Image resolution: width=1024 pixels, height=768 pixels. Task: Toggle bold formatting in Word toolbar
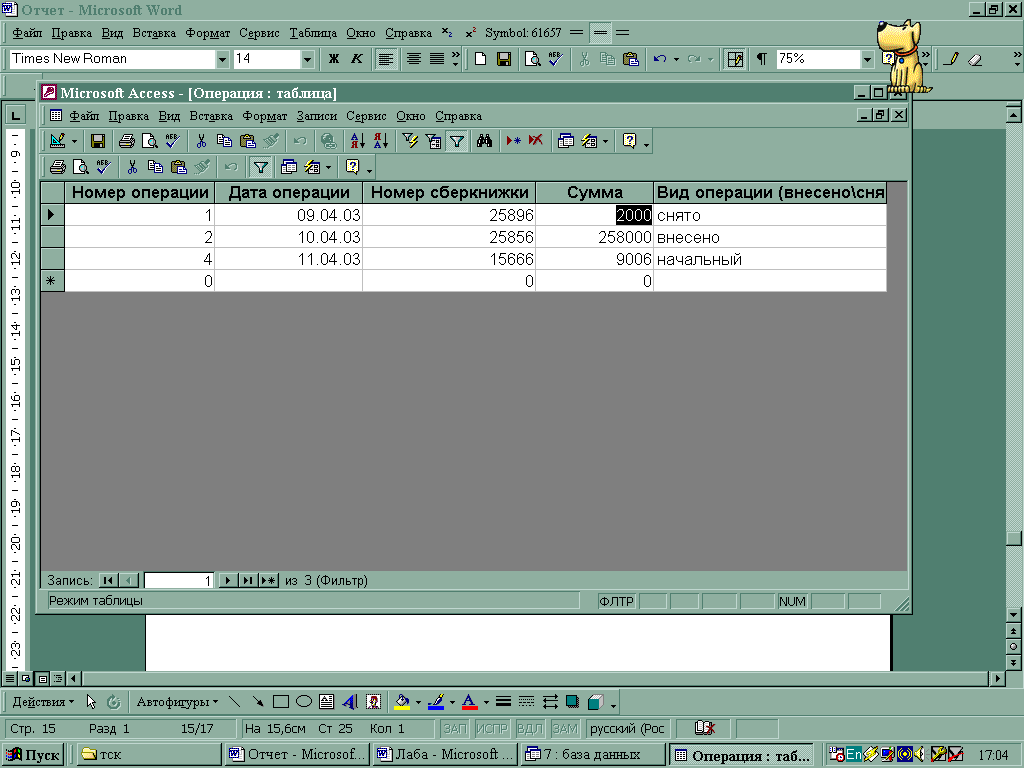334,59
